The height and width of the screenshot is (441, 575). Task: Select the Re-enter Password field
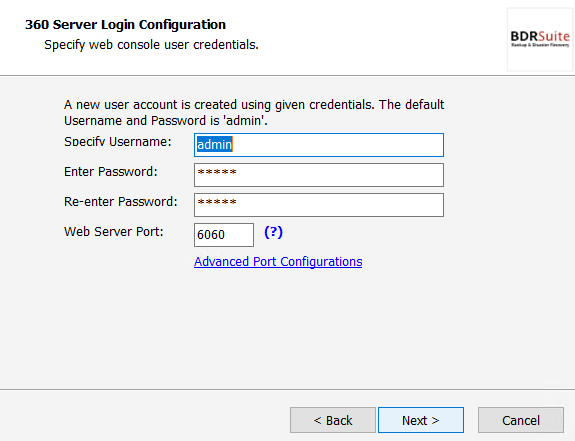319,205
